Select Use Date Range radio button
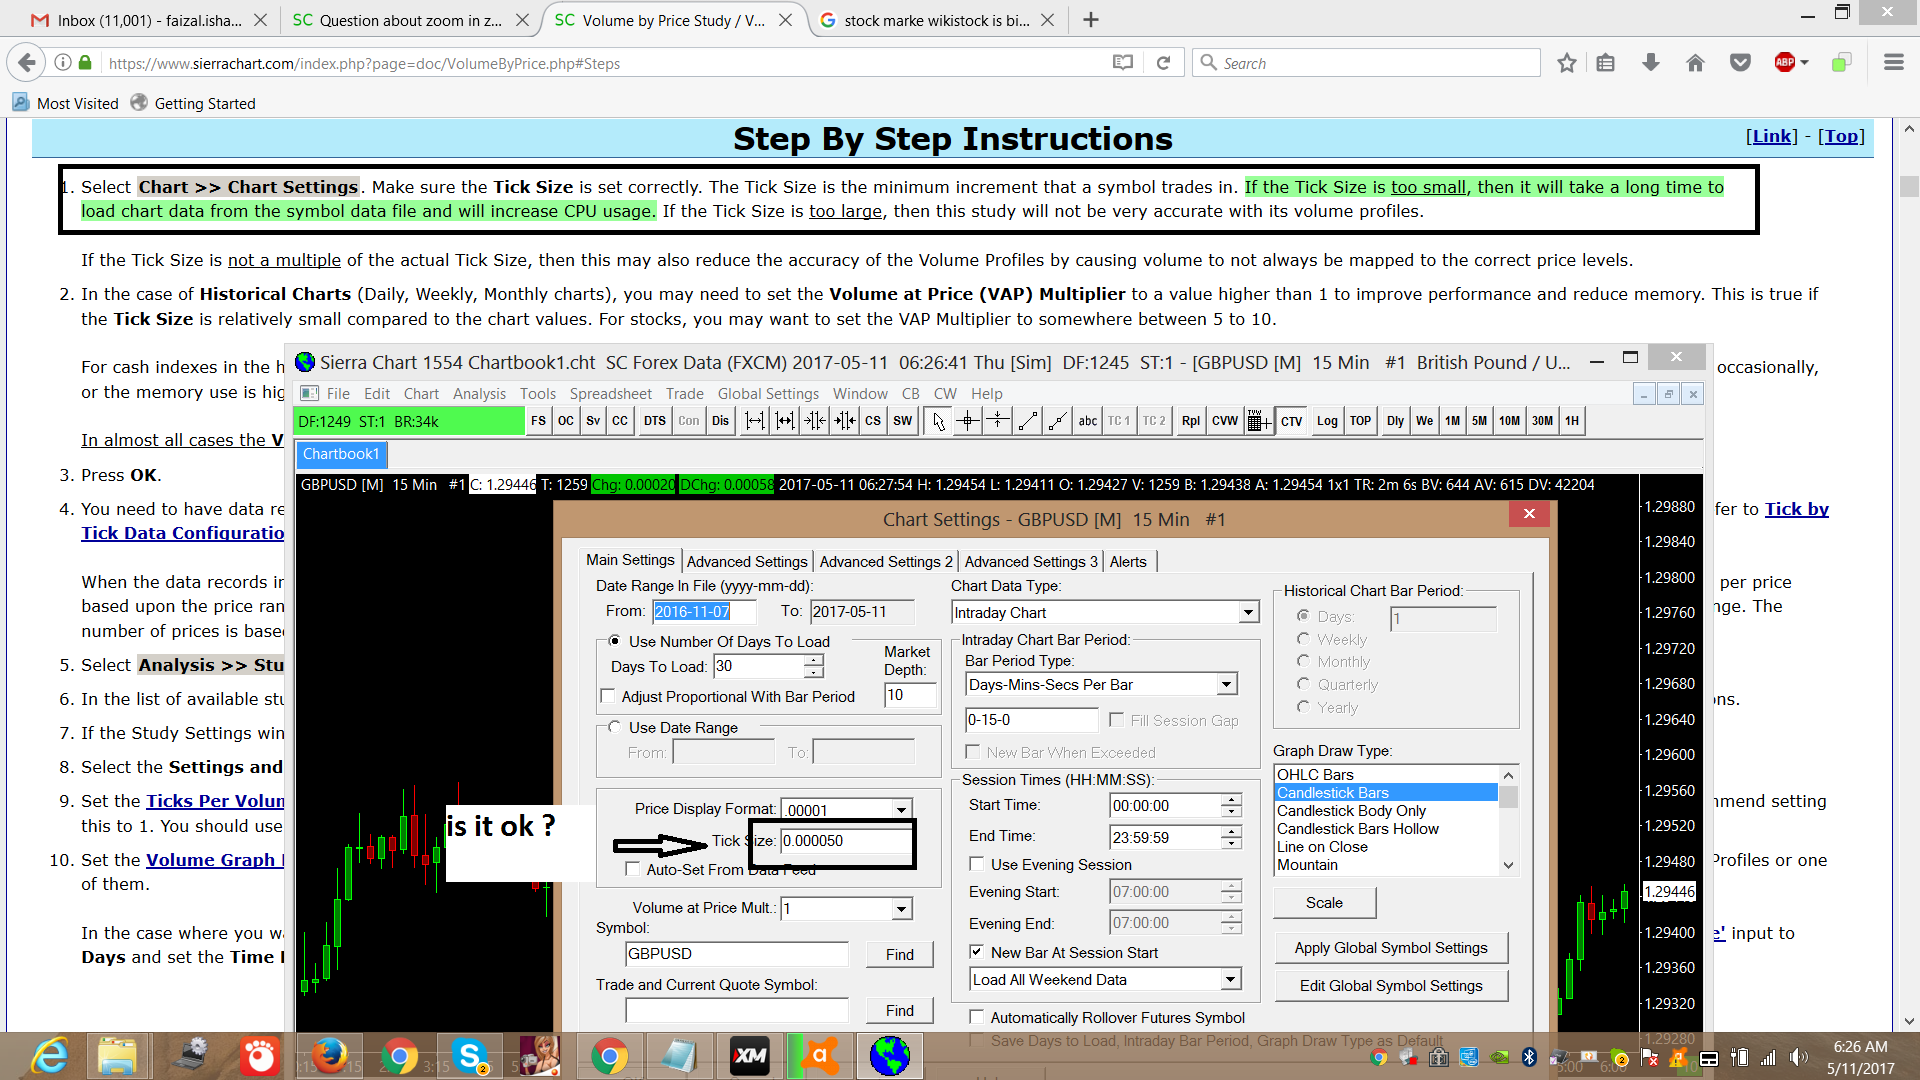1920x1080 pixels. 615,727
